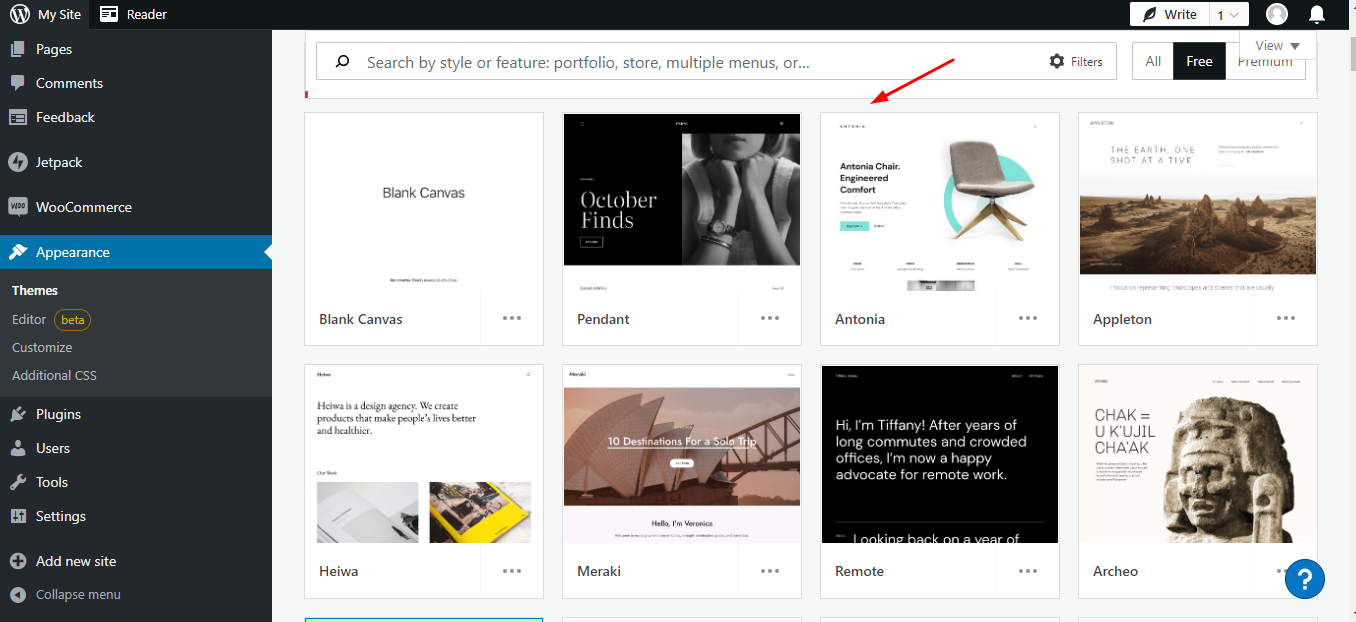
Task: Click the search magnifier icon
Action: point(342,62)
